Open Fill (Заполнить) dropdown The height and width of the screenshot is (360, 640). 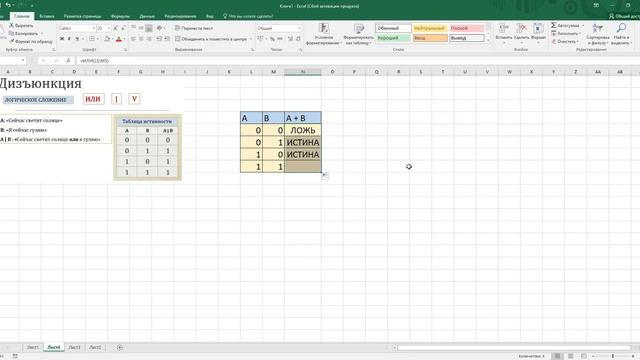566,33
